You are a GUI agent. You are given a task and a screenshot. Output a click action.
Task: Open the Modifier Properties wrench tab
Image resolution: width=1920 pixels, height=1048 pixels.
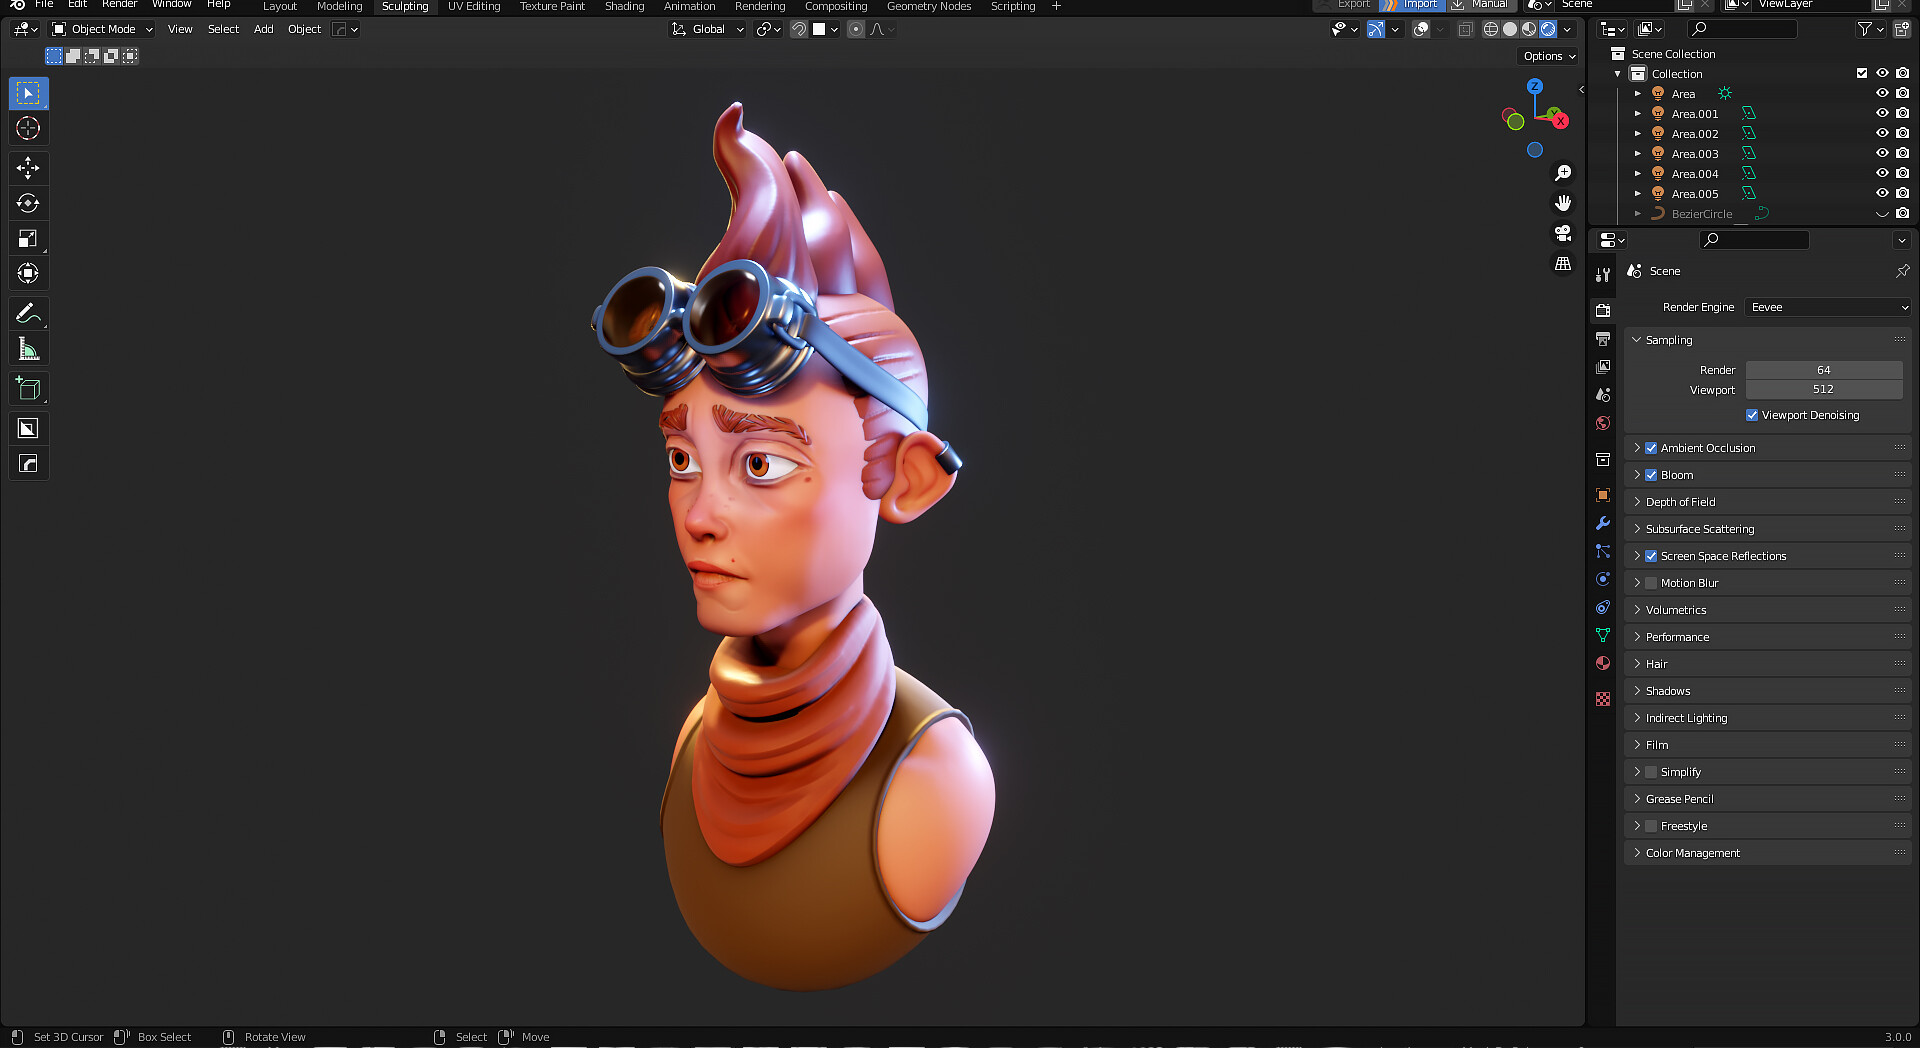coord(1602,523)
